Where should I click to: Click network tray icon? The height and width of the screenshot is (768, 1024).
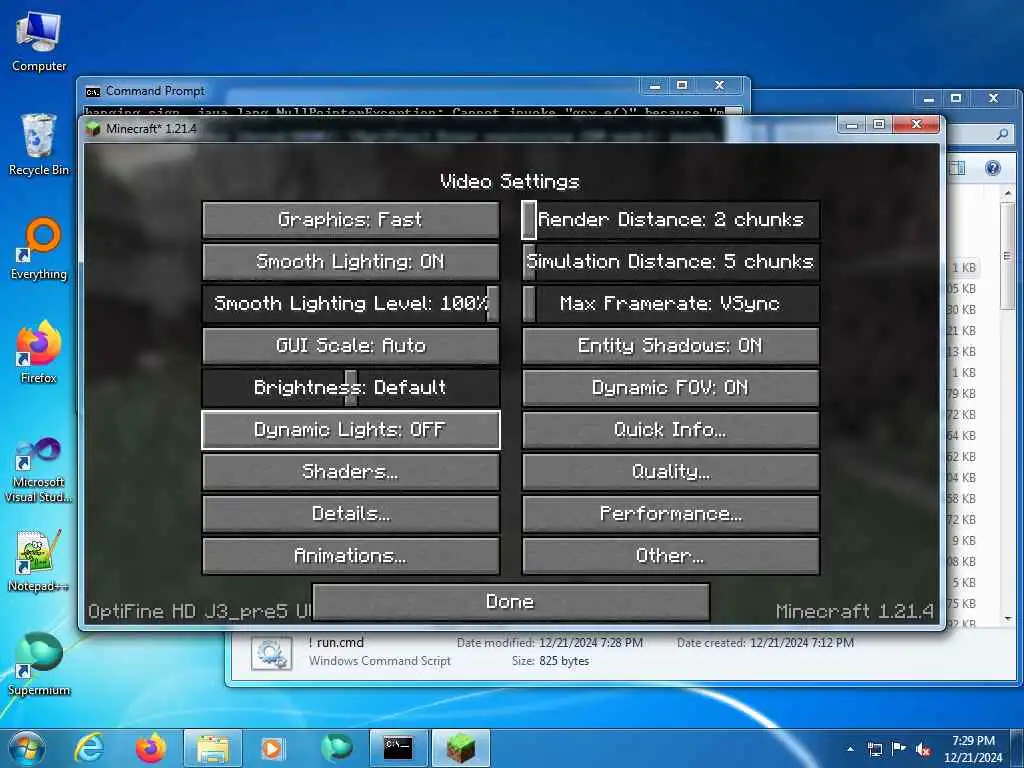point(874,749)
